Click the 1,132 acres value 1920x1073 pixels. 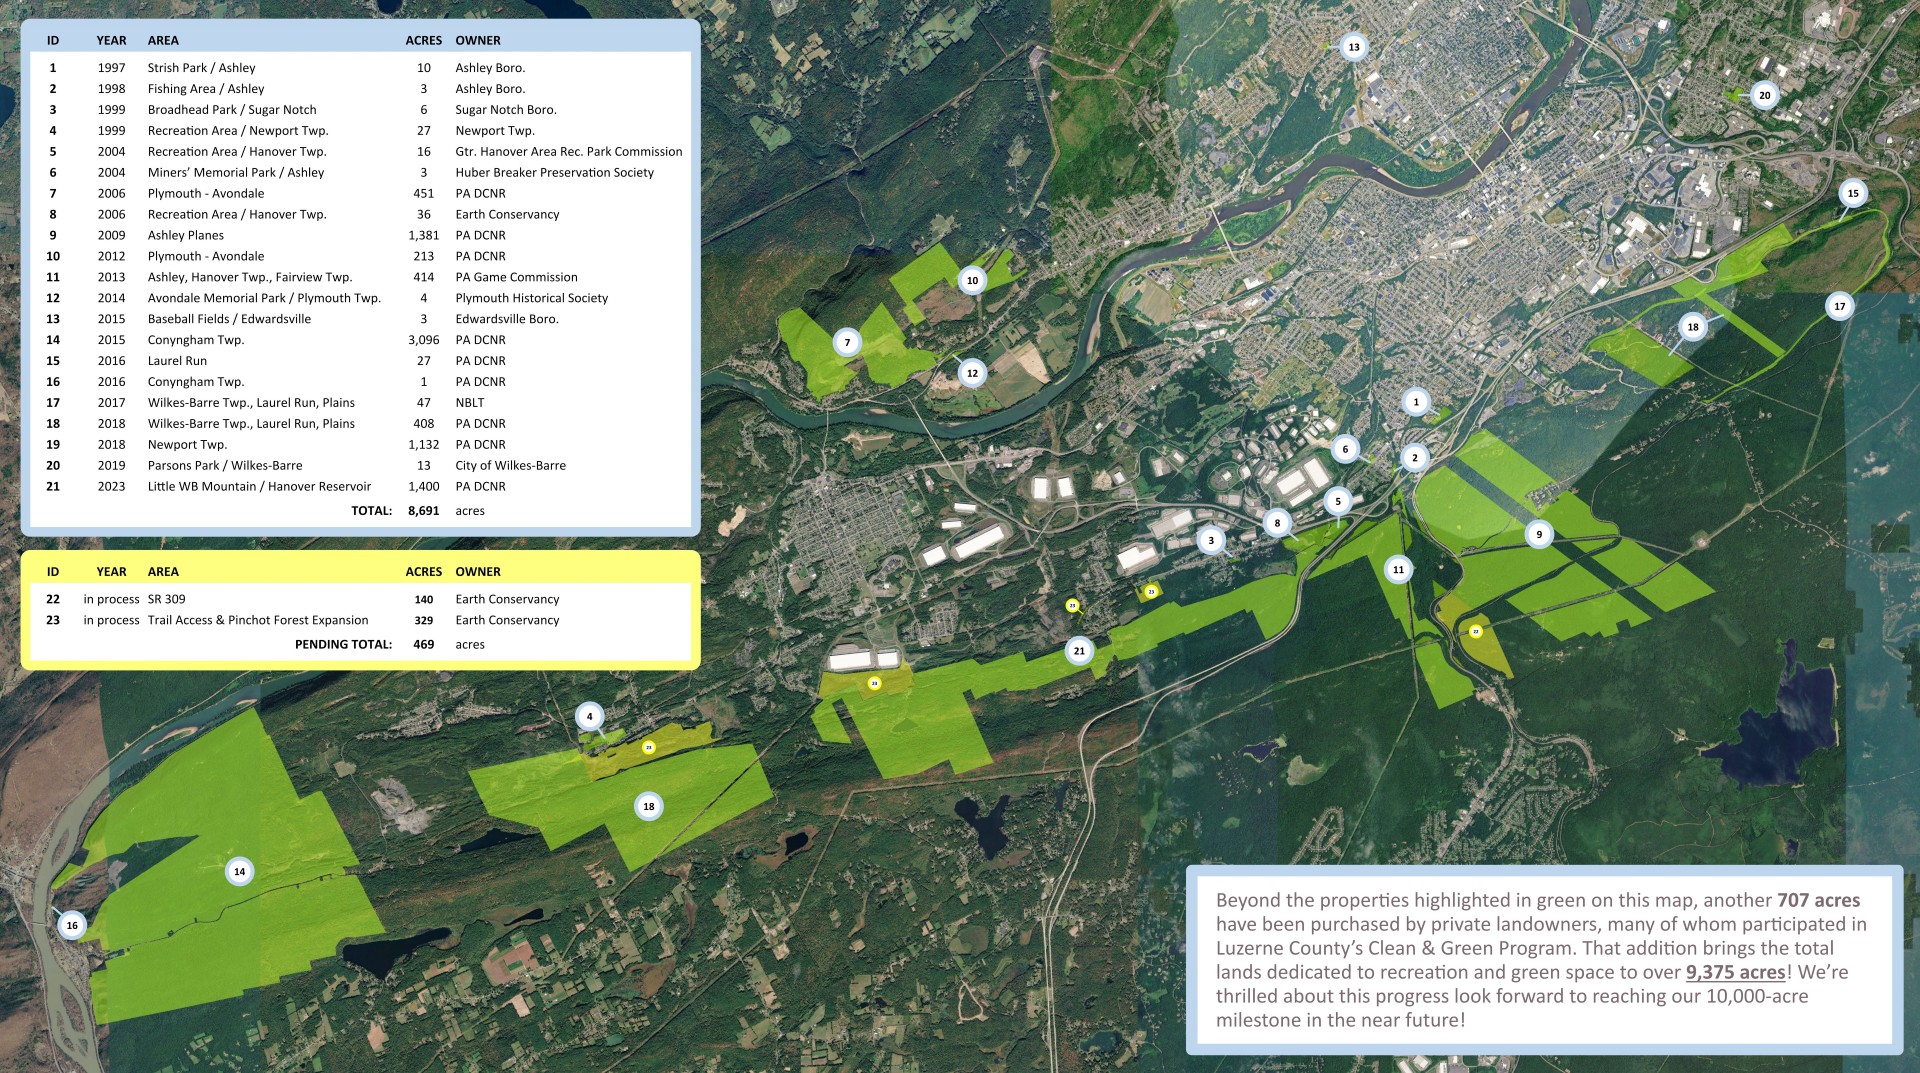(x=424, y=445)
